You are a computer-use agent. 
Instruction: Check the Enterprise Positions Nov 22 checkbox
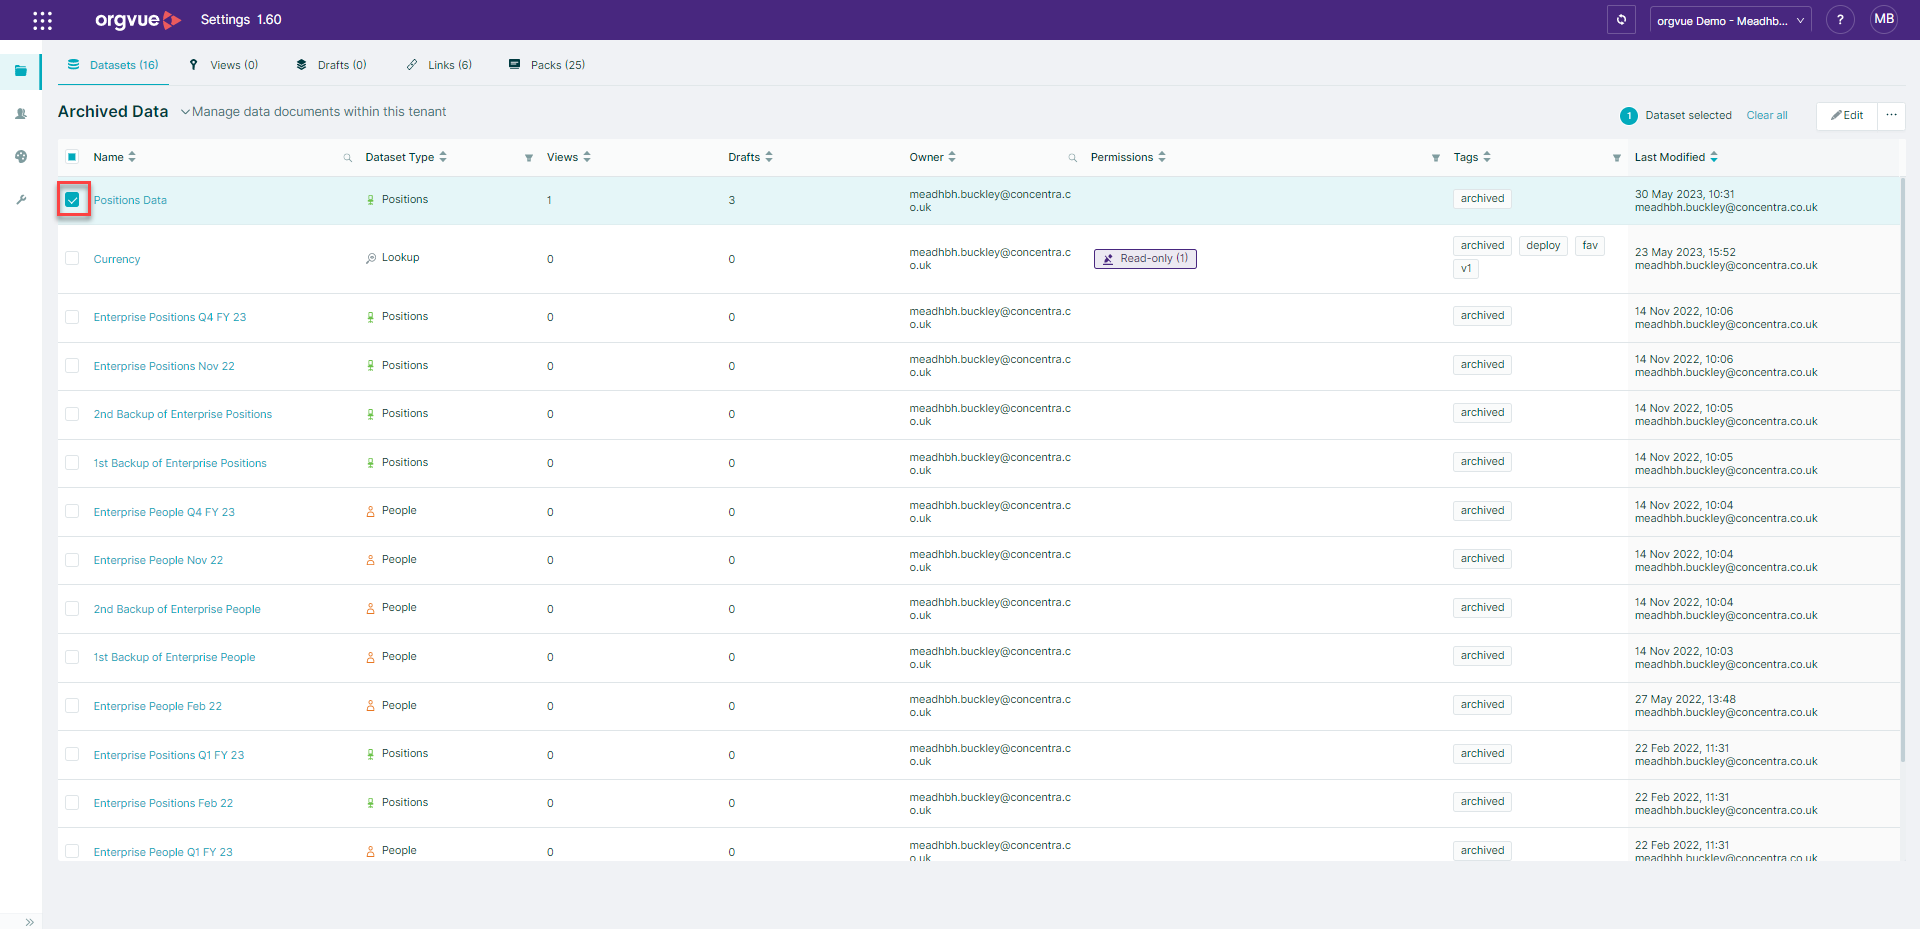tap(72, 366)
